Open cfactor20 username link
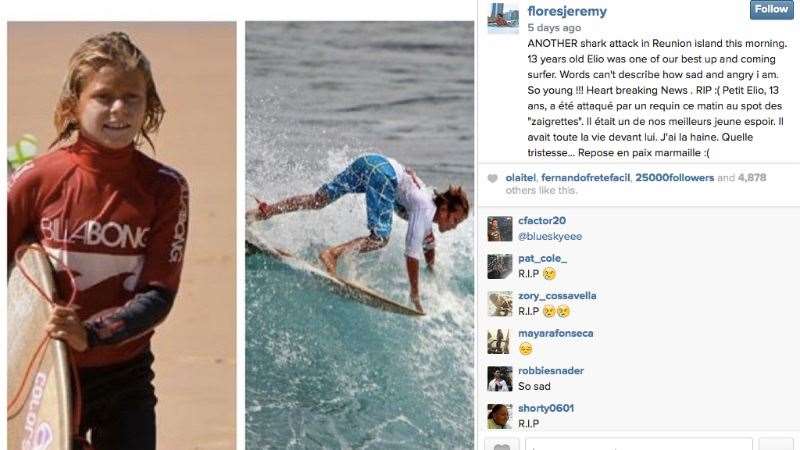The height and width of the screenshot is (450, 800). (542, 220)
